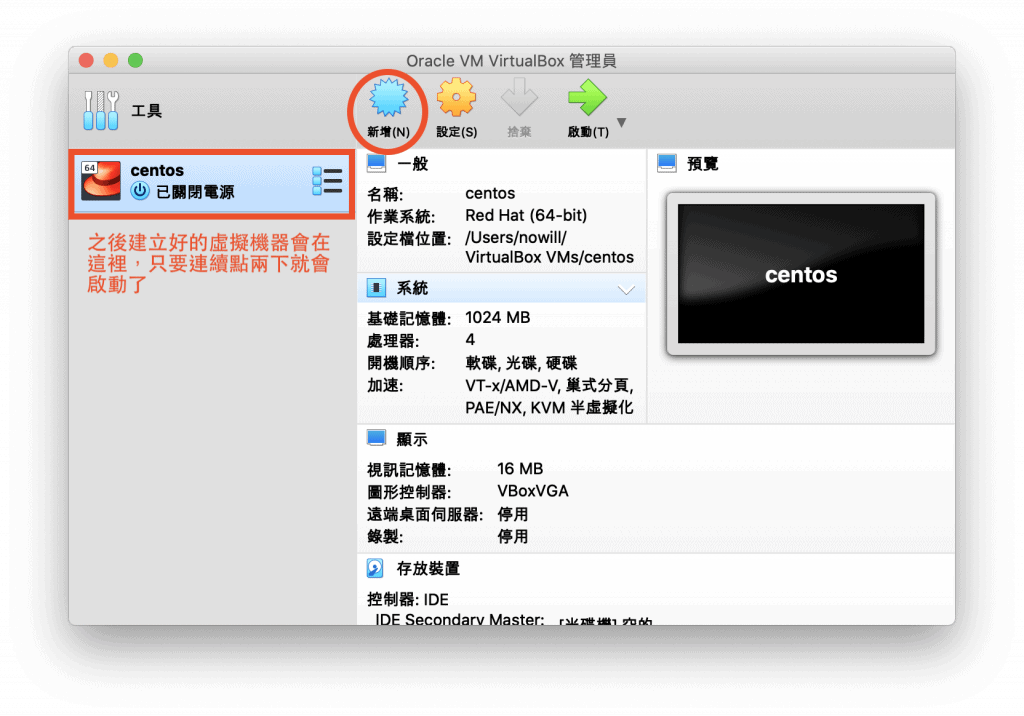The height and width of the screenshot is (716, 1024).
Task: Click the Red Hat centos OS icon
Action: pos(101,181)
